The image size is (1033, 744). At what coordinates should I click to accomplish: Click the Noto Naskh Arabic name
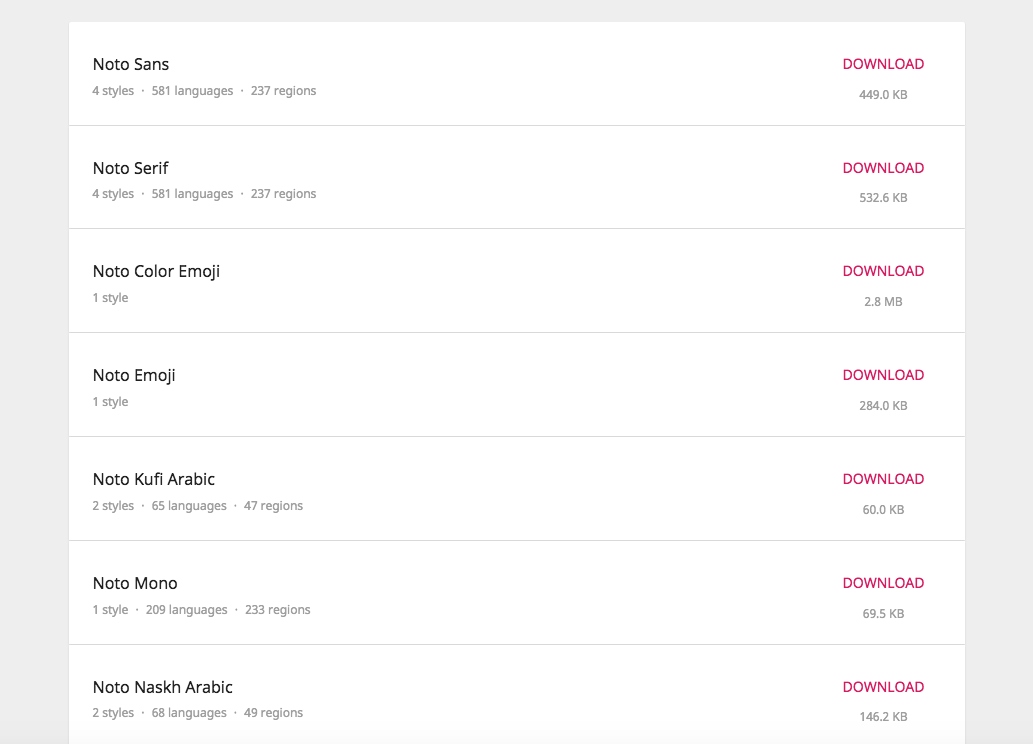tap(163, 687)
